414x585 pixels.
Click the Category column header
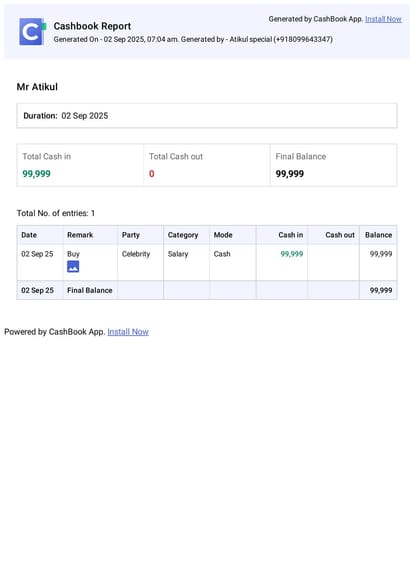point(183,235)
